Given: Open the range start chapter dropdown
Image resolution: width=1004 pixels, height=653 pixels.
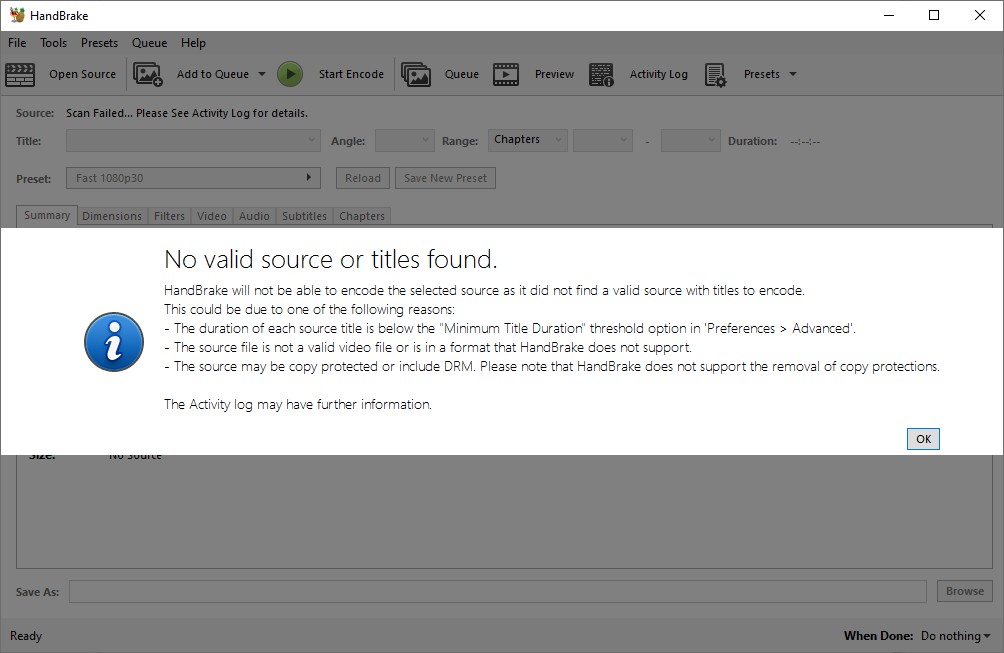Looking at the screenshot, I should (603, 140).
